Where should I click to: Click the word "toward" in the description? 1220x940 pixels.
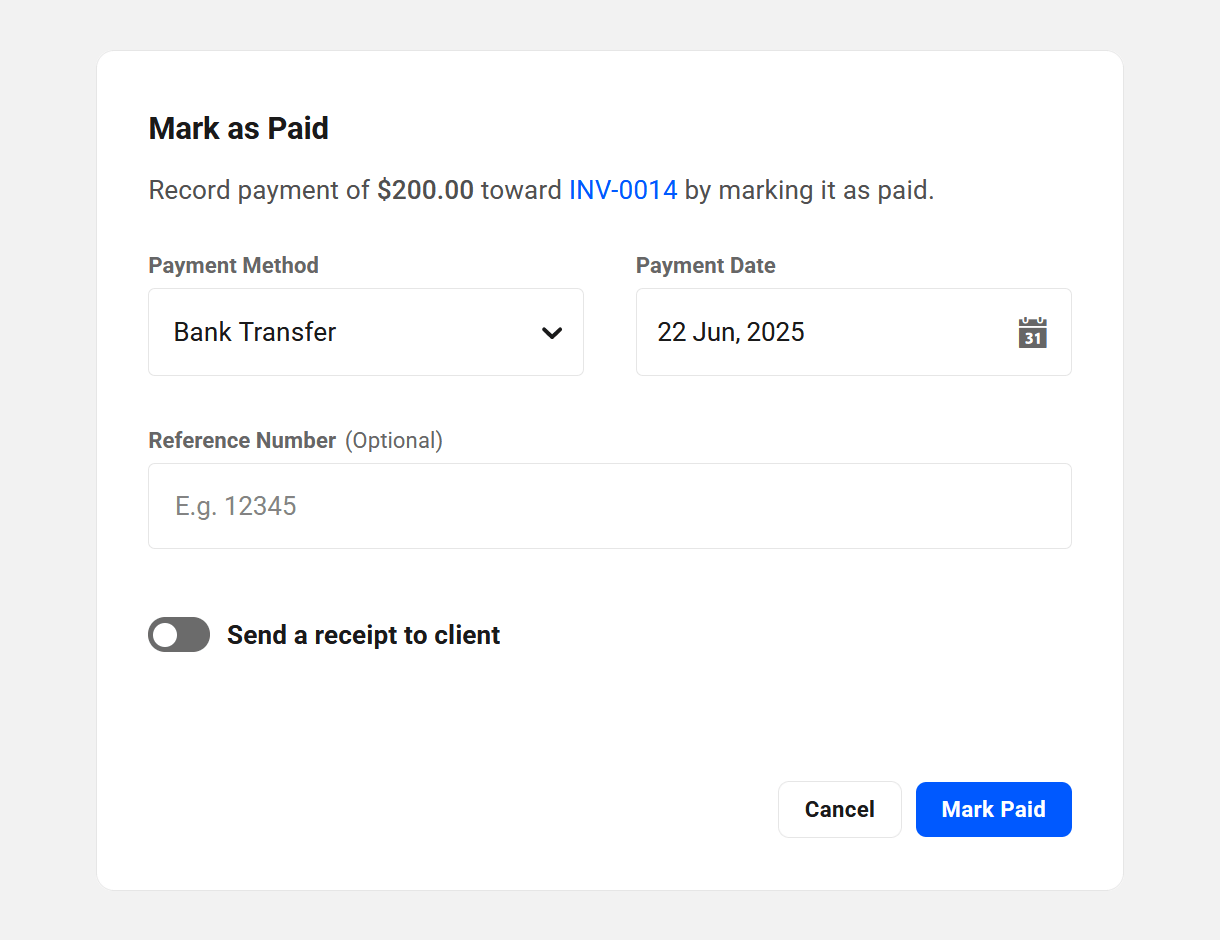(x=521, y=190)
